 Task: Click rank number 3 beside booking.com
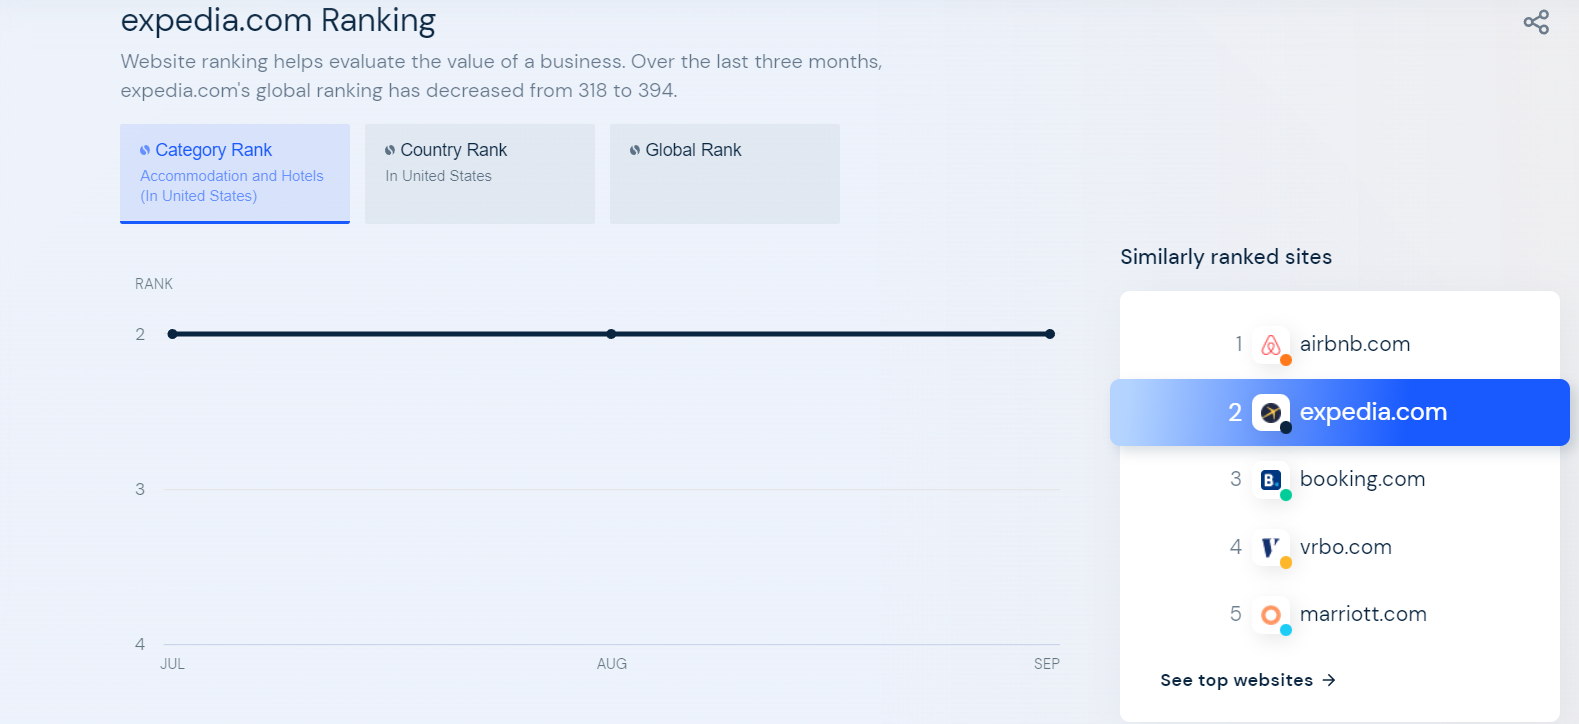pyautogui.click(x=1236, y=479)
